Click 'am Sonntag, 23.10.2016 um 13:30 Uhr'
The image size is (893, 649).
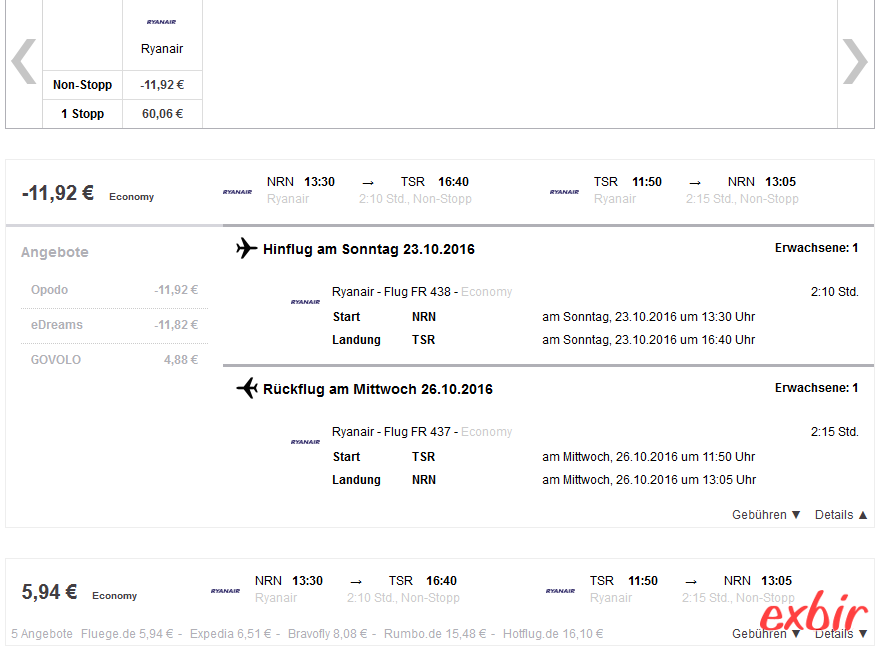tap(649, 317)
